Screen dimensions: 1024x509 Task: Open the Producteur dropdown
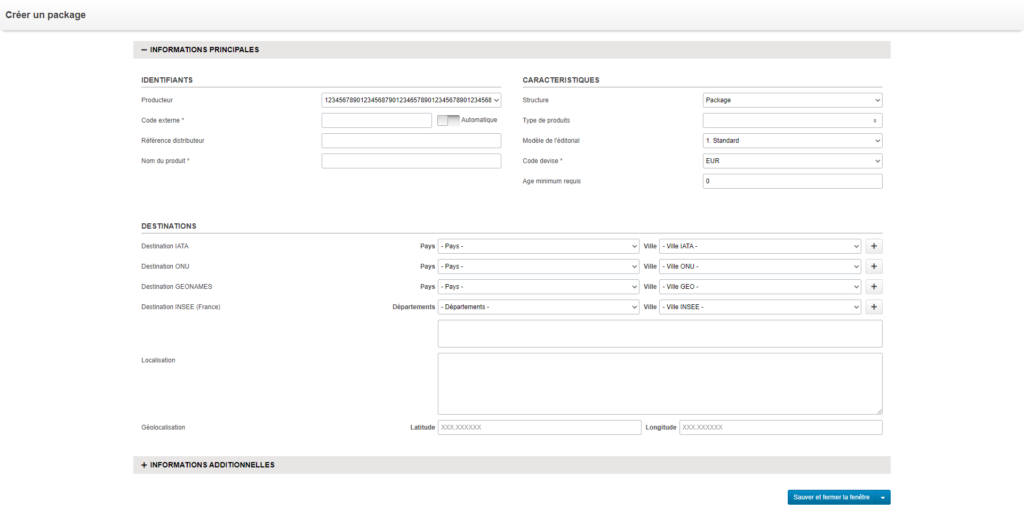(411, 100)
